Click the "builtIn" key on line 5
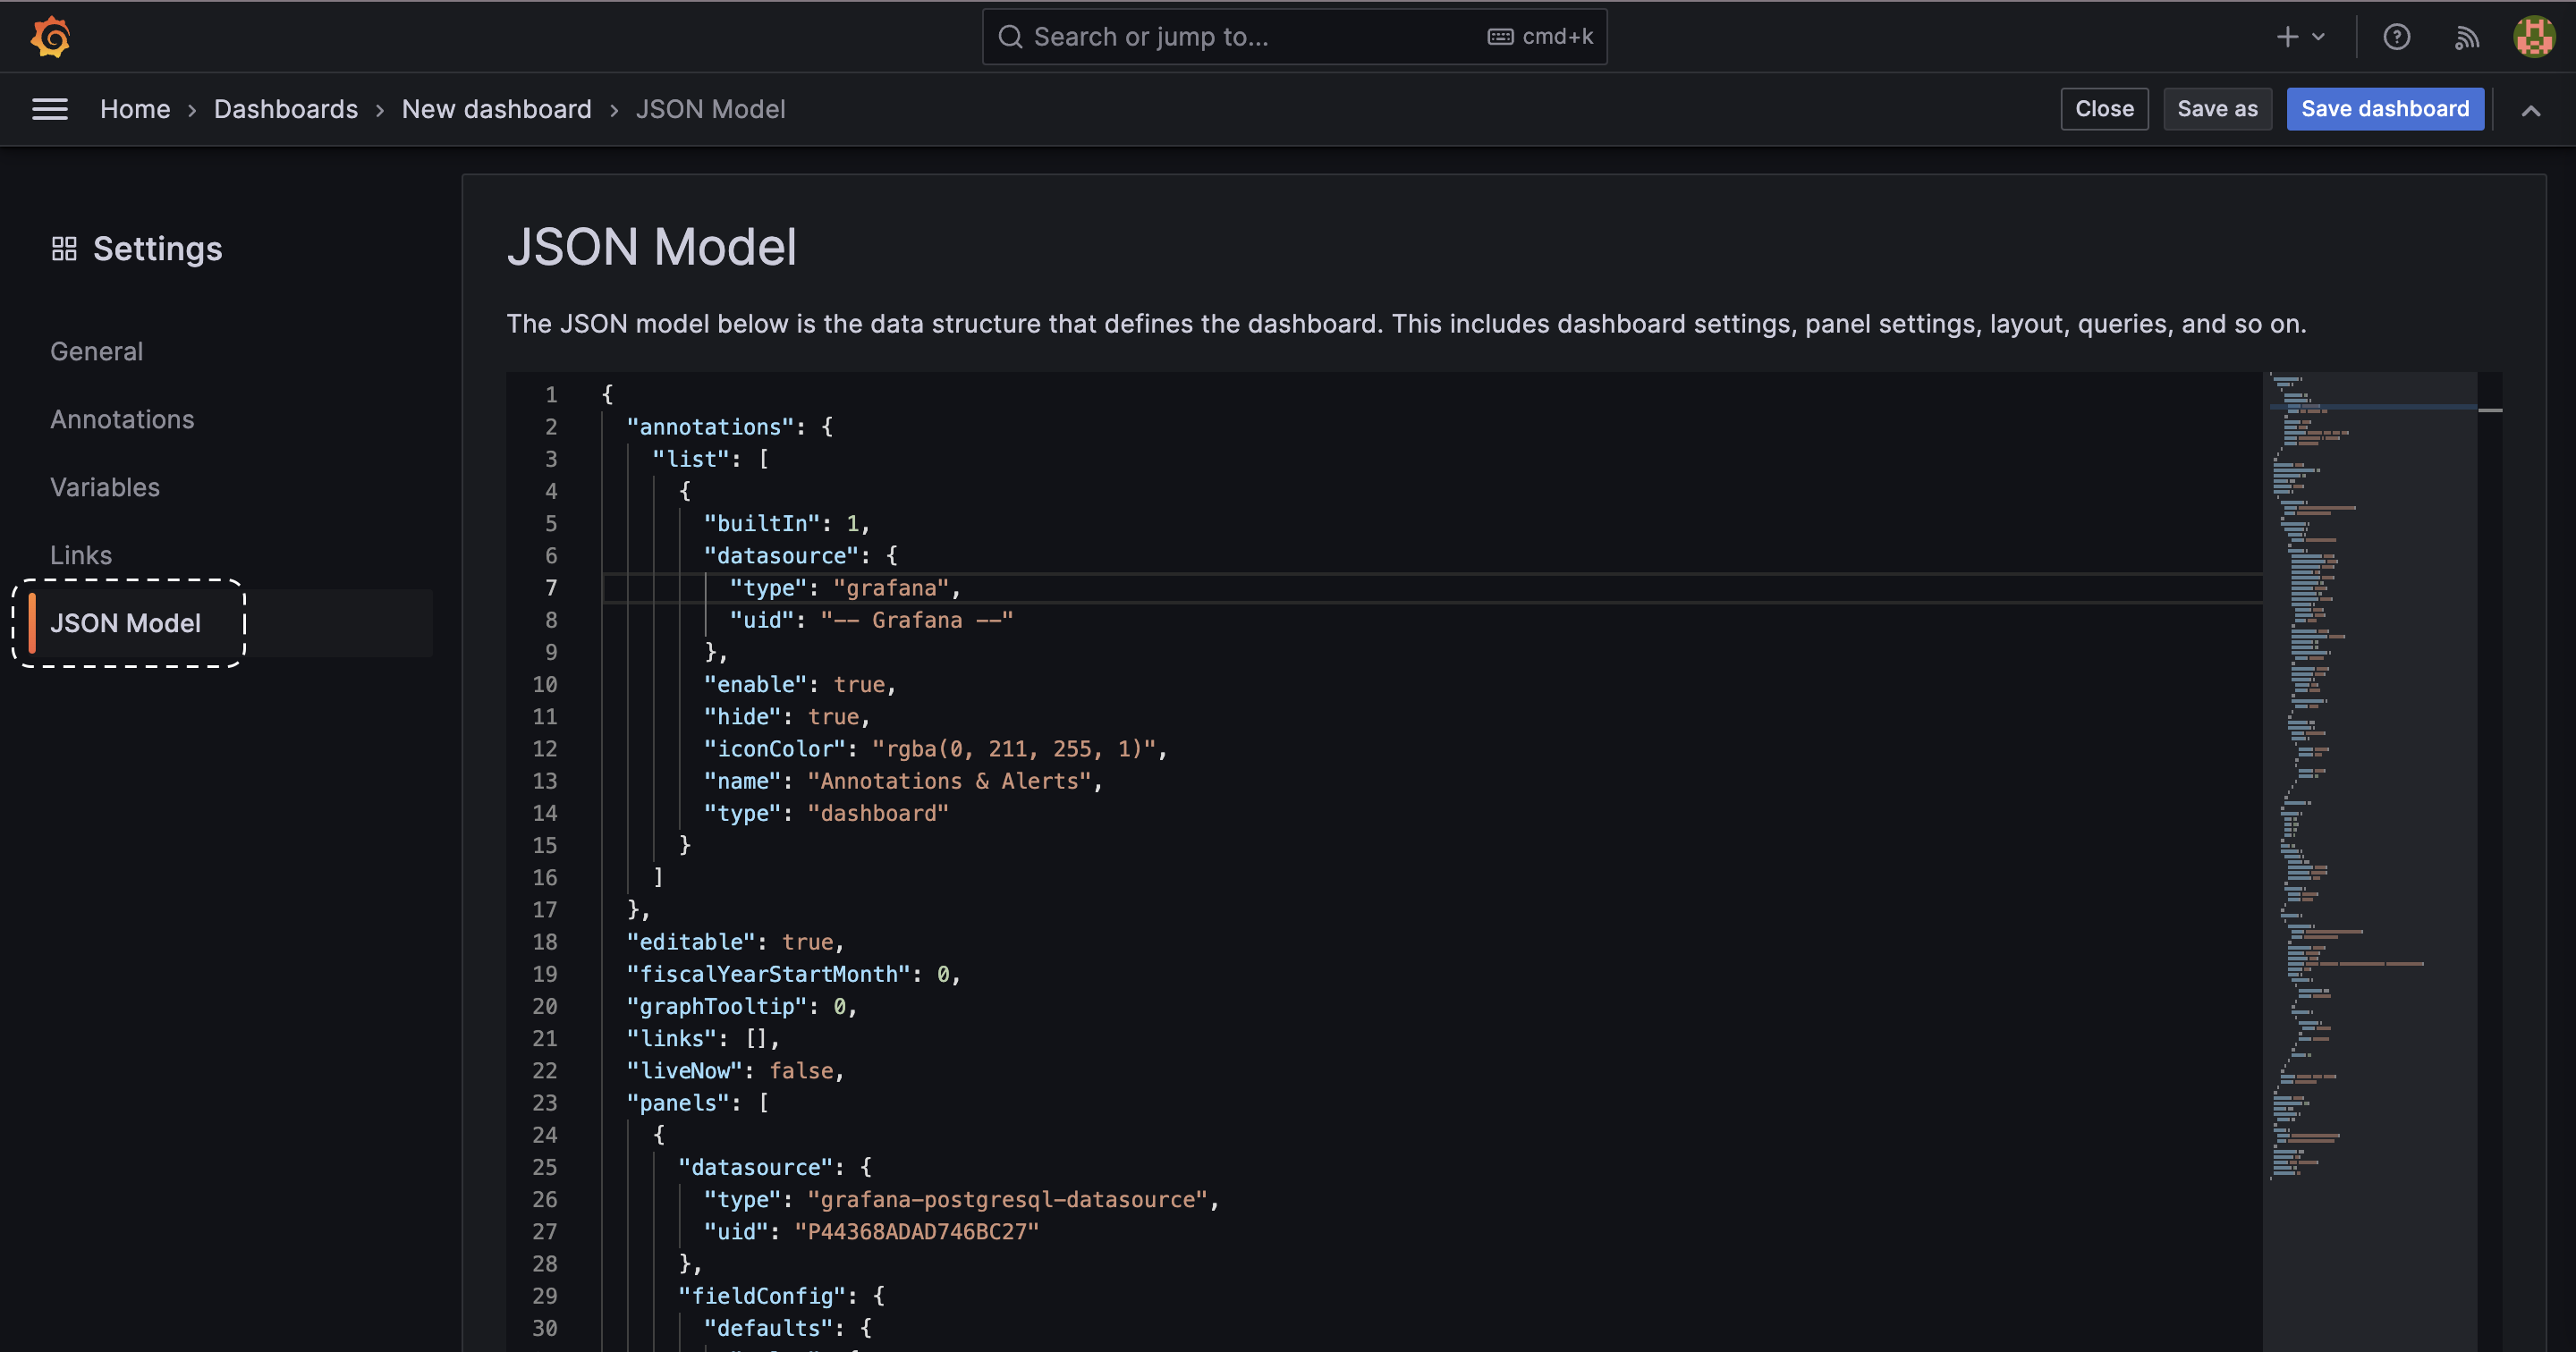This screenshot has height=1352, width=2576. click(x=762, y=524)
